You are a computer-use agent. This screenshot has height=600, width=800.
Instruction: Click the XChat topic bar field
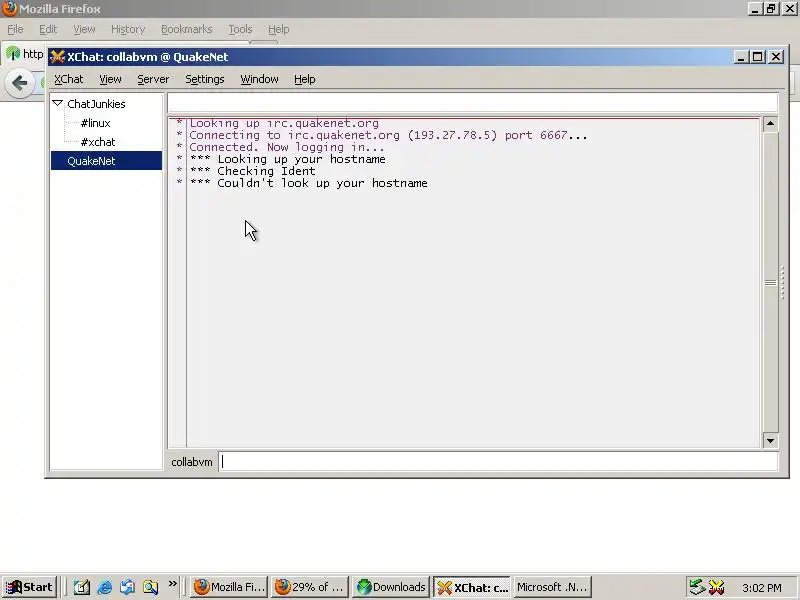tap(472, 103)
